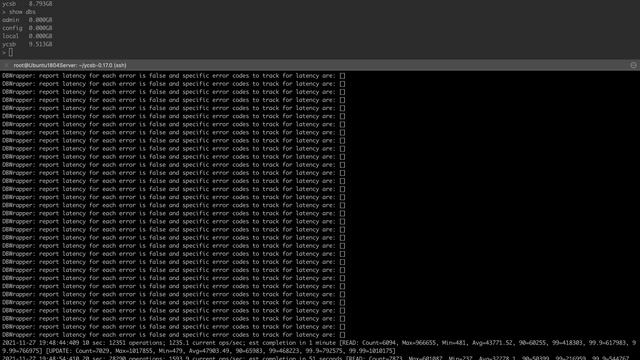Click the 'READ: Count=6094' statistic
This screenshot has height=360, width=640.
pyautogui.click(x=369, y=343)
